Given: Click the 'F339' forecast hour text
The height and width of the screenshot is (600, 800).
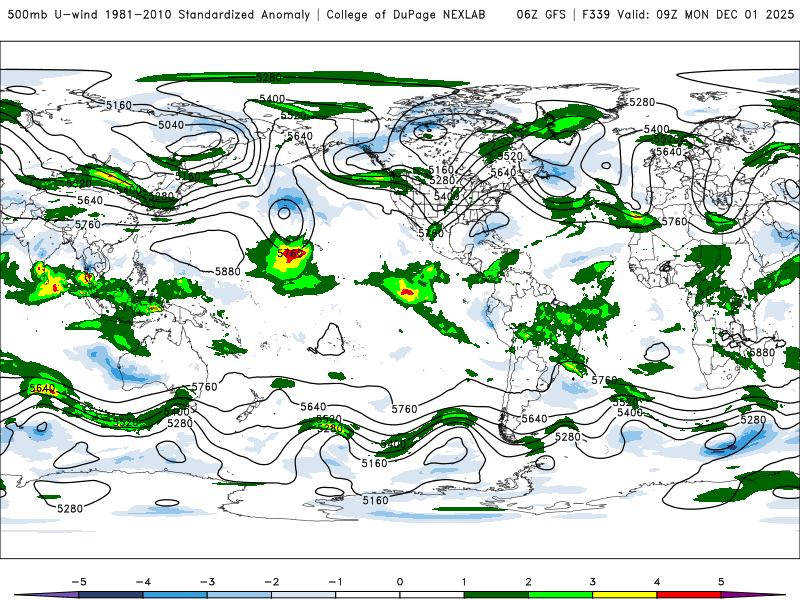Looking at the screenshot, I should tap(596, 14).
